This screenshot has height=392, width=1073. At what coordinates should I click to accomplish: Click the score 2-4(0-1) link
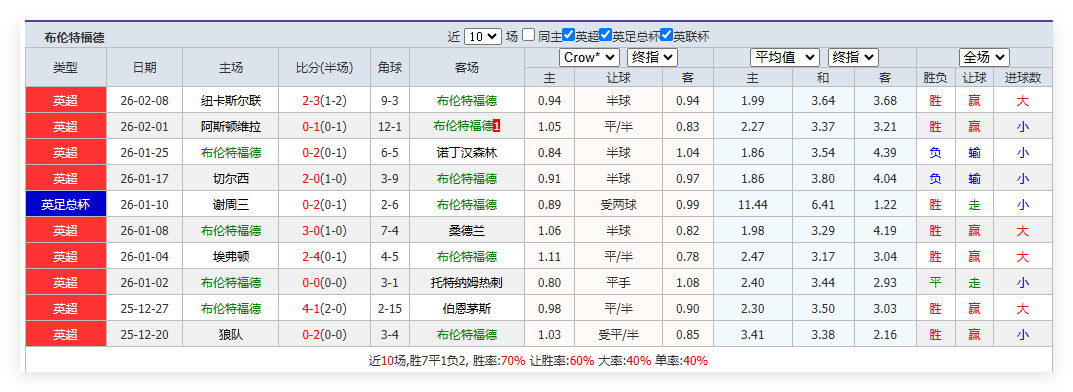324,257
